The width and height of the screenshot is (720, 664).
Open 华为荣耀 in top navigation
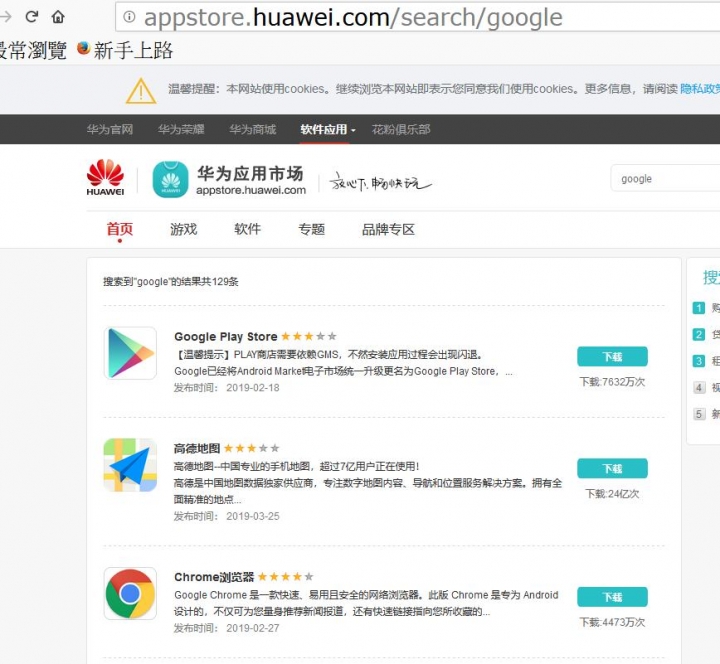pos(181,129)
